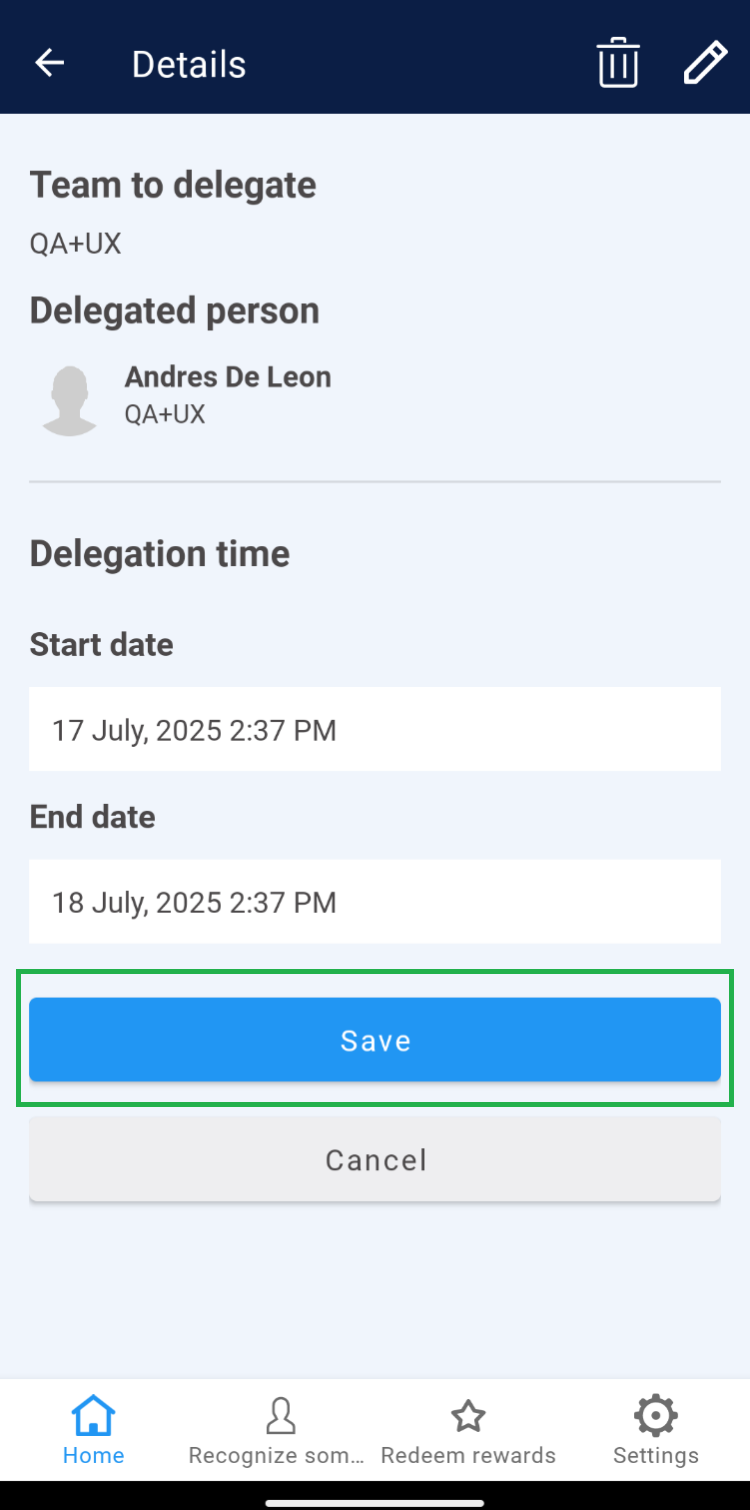
Task: Tap Andres De Leon's avatar picture
Action: (x=69, y=400)
